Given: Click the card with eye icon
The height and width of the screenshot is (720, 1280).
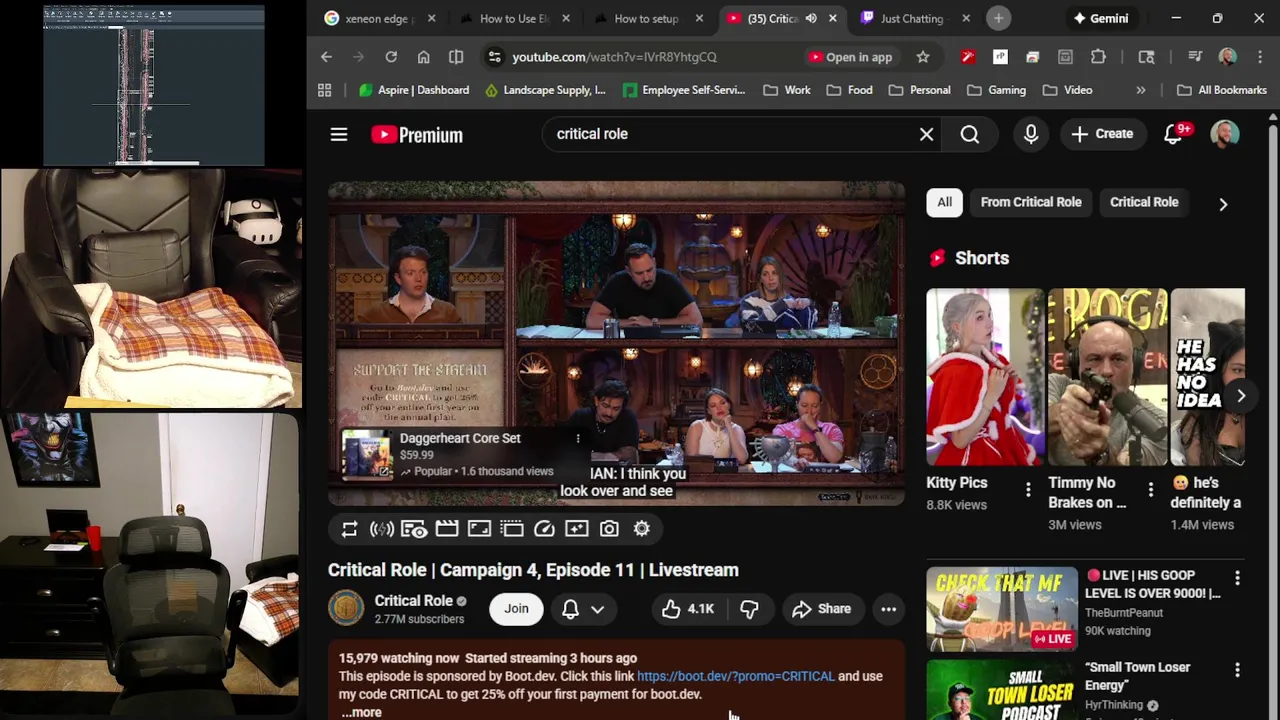Looking at the screenshot, I should click(x=414, y=529).
